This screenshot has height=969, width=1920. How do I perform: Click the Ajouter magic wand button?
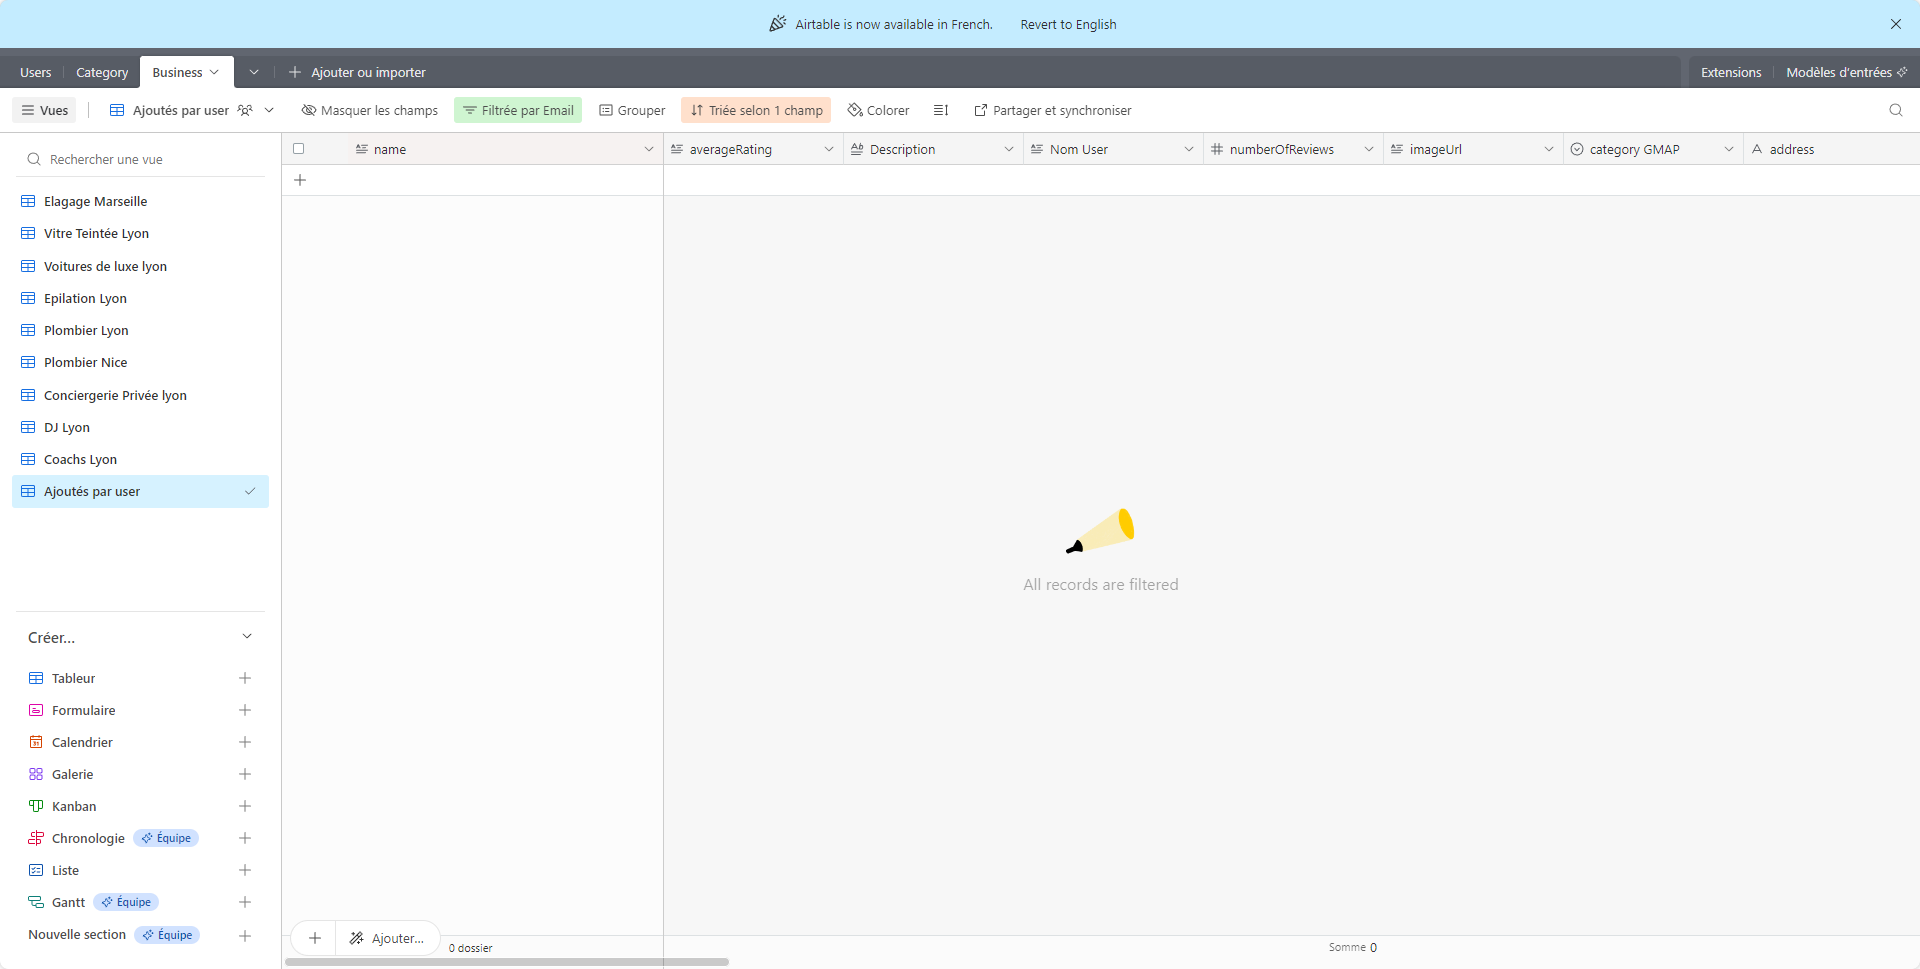[387, 938]
